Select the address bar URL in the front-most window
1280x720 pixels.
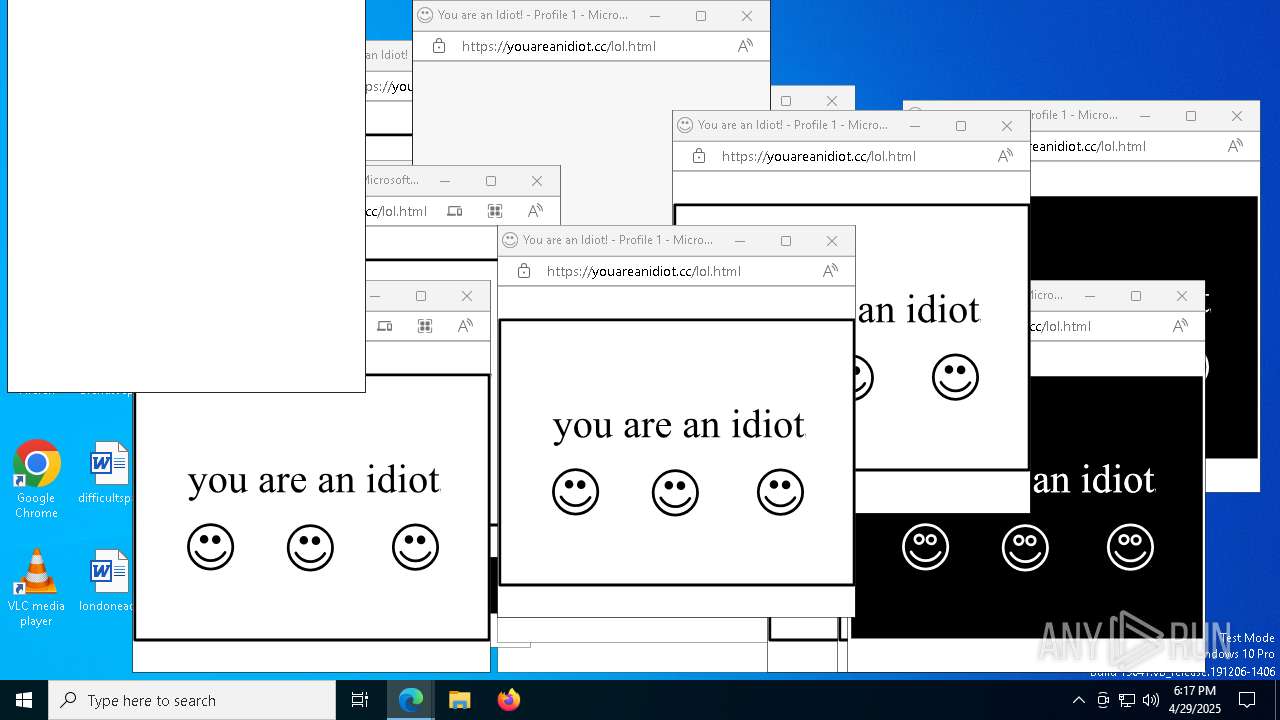click(644, 271)
